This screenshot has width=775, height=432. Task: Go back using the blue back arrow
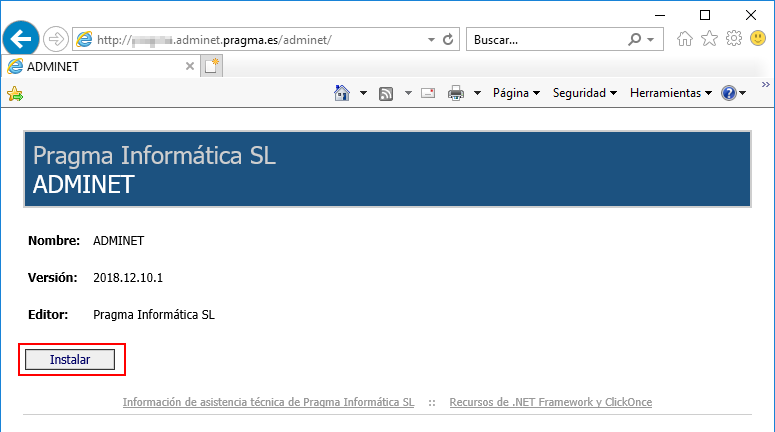pos(21,39)
